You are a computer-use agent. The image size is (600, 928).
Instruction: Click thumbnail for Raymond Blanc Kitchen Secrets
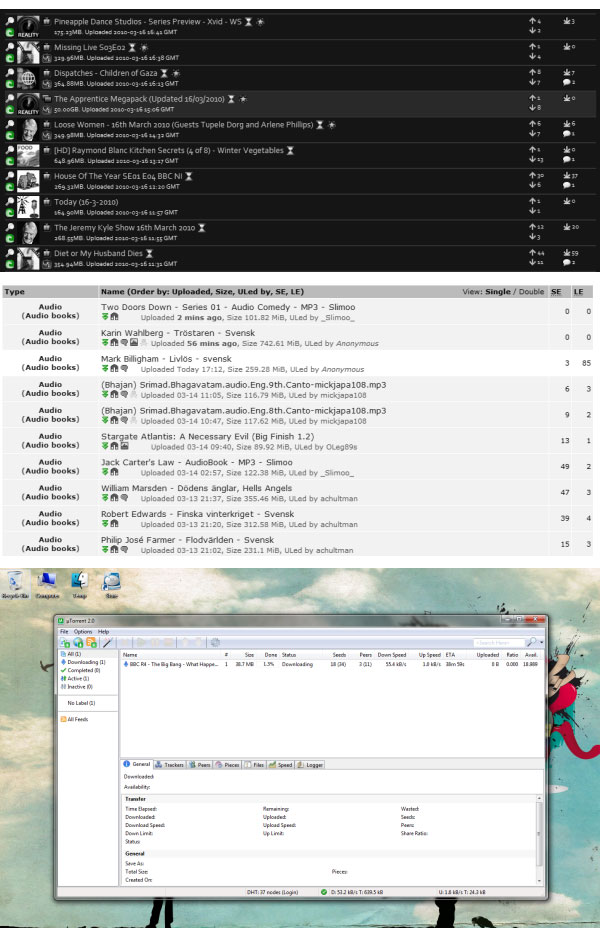point(29,155)
